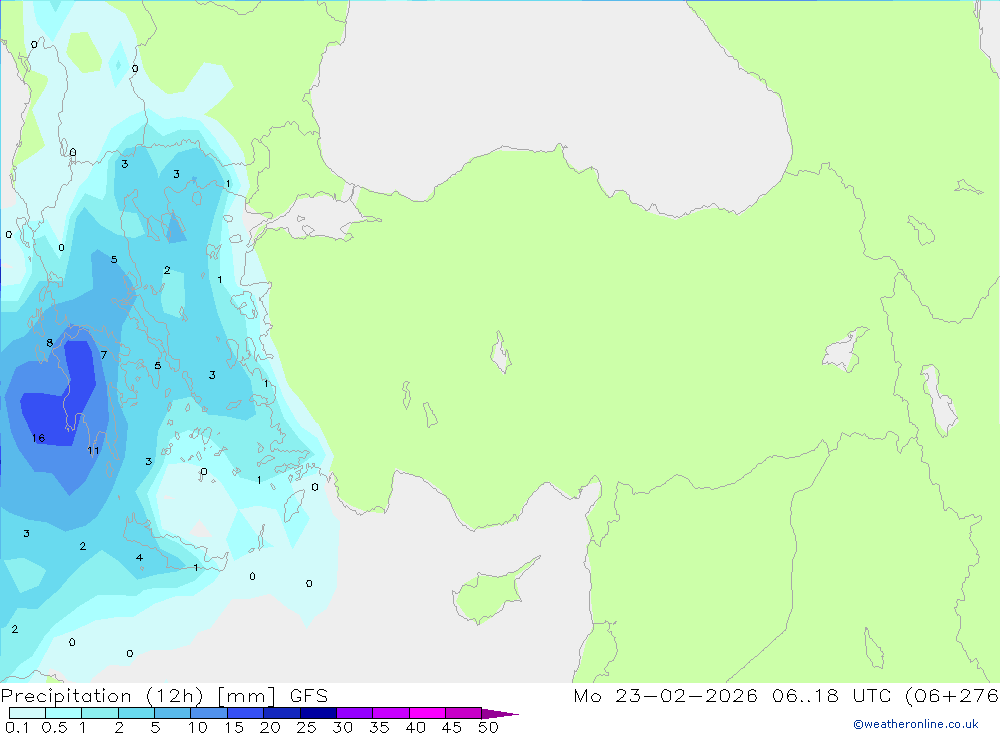This screenshot has height=733, width=1000.
Task: Click the 5–10 mm legend swatch
Action: [172, 713]
